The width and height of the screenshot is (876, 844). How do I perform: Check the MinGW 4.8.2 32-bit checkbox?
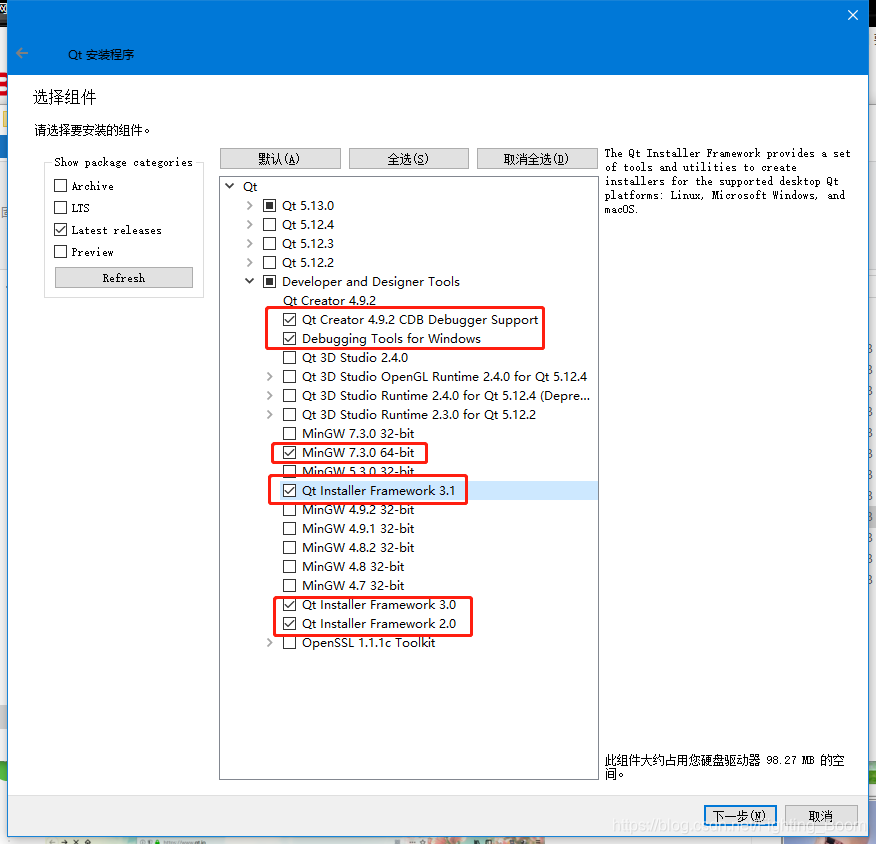[289, 547]
